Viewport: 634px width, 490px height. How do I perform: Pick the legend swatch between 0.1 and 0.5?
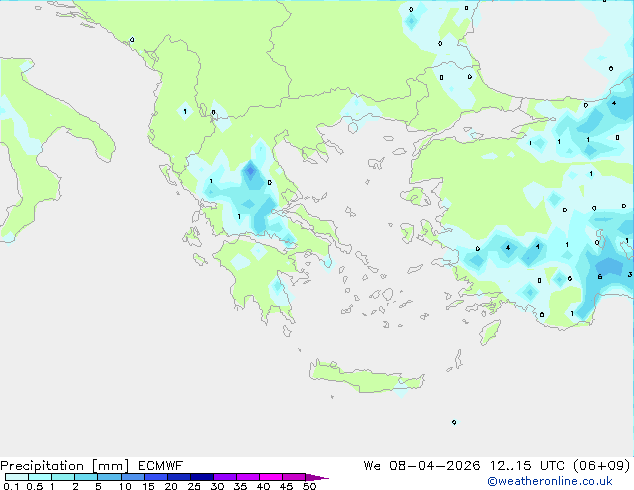point(17,477)
